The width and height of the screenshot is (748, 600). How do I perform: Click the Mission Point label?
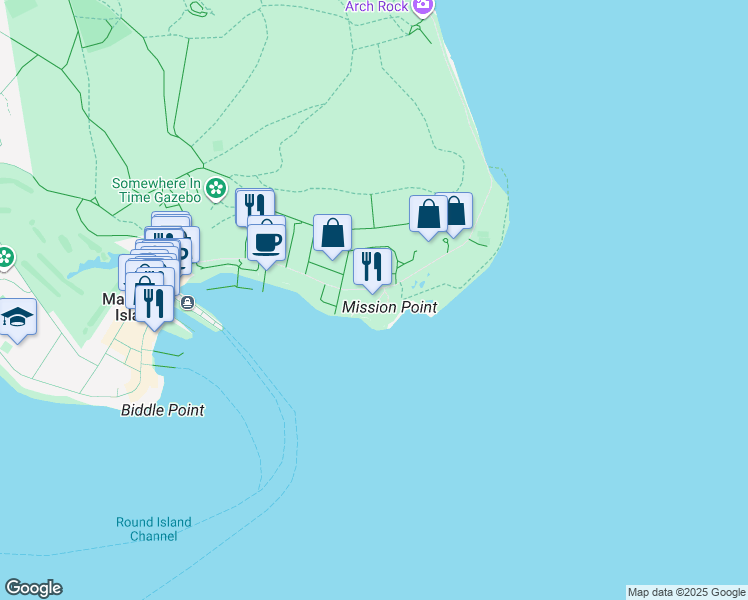pos(389,308)
